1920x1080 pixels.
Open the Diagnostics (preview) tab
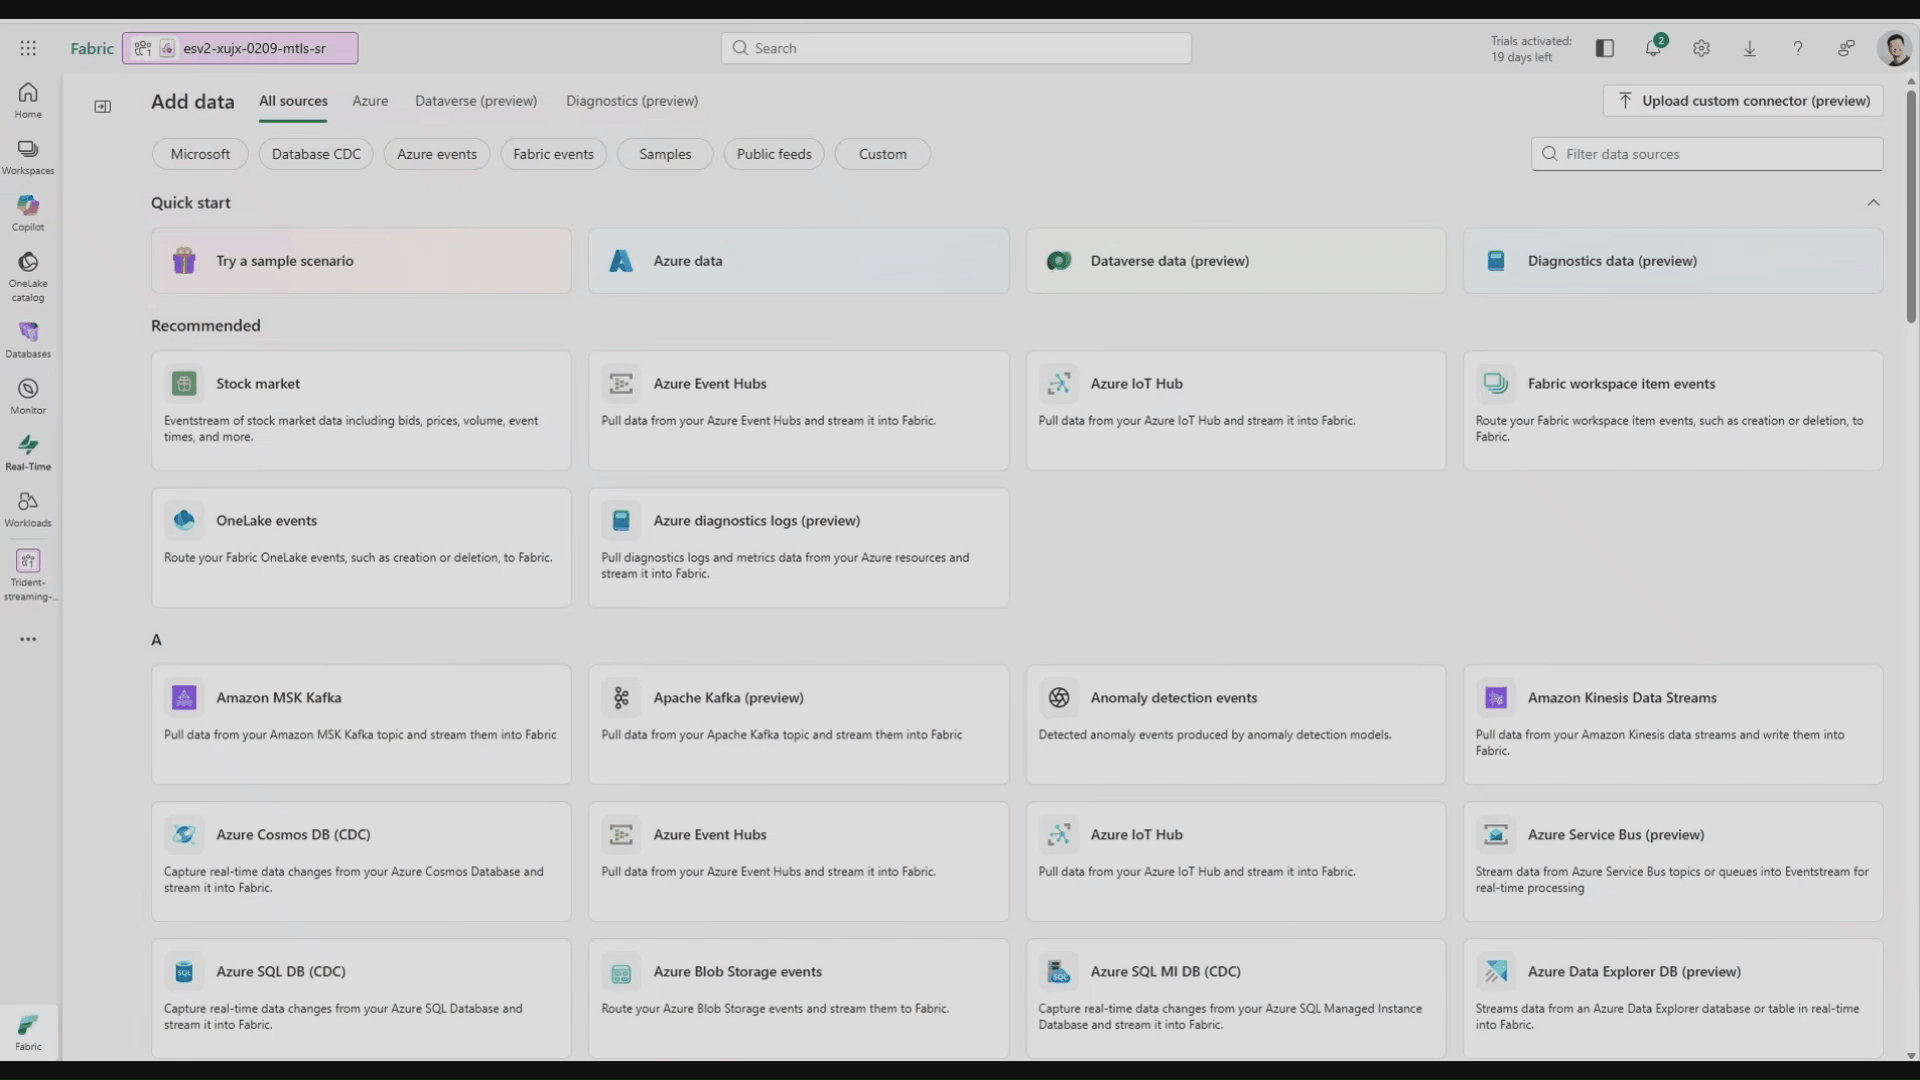click(631, 101)
